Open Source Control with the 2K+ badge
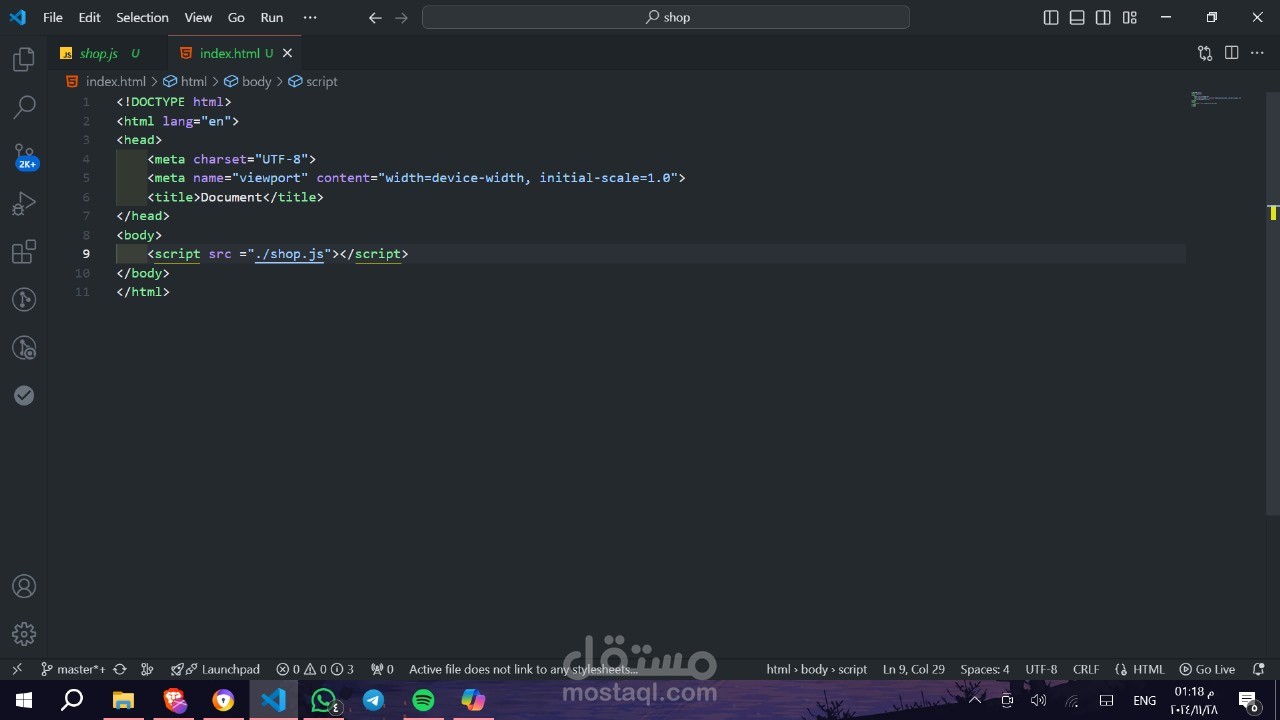Viewport: 1280px width, 720px height. coord(24,155)
